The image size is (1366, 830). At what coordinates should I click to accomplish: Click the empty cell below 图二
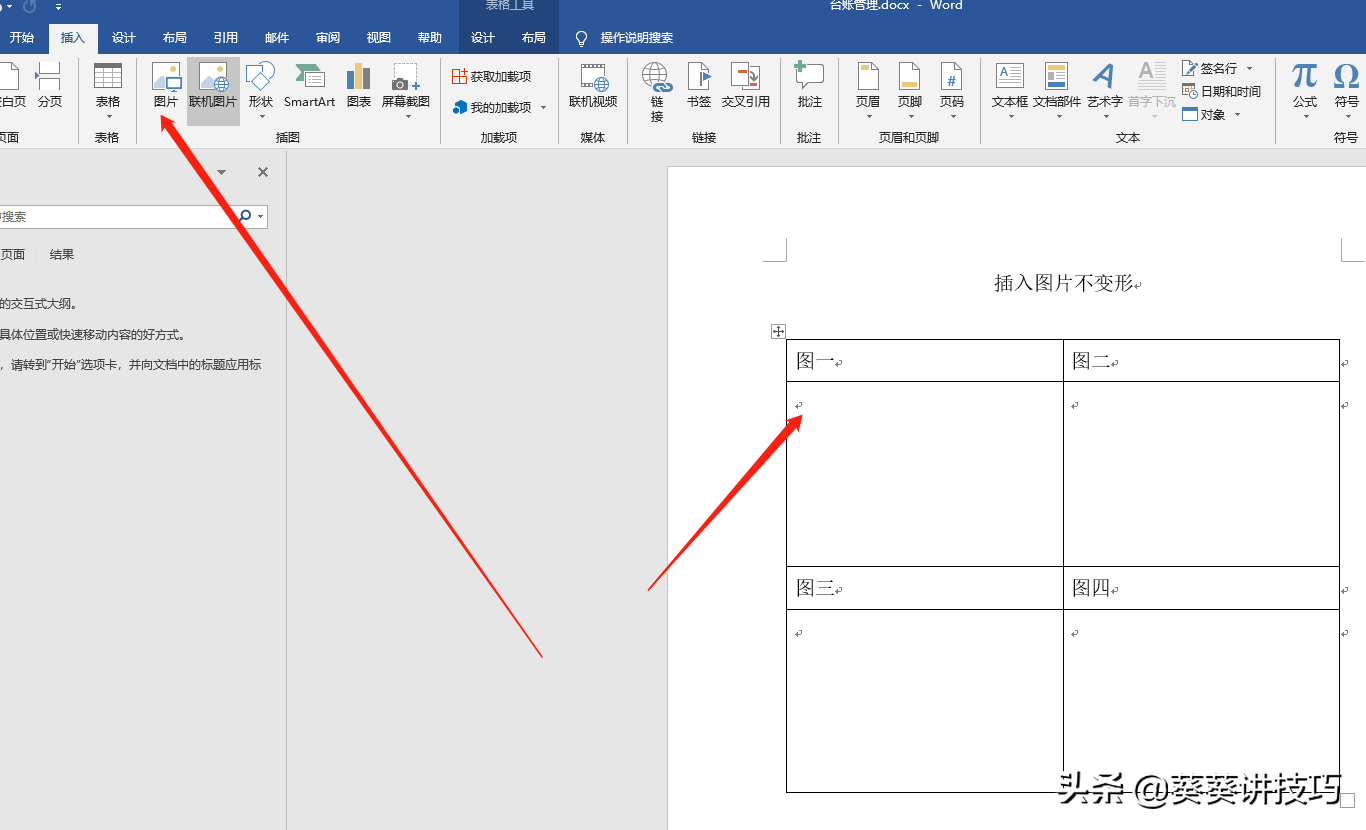[1201, 474]
